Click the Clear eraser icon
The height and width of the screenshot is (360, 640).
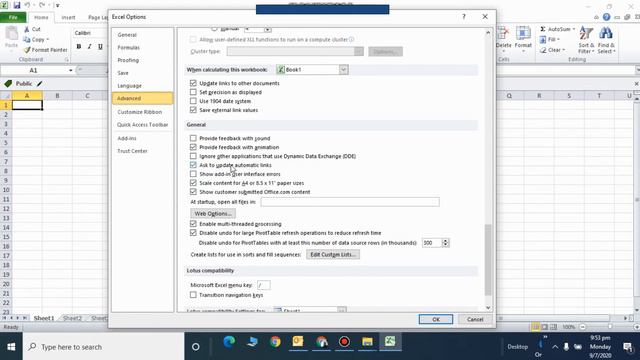[x=543, y=50]
